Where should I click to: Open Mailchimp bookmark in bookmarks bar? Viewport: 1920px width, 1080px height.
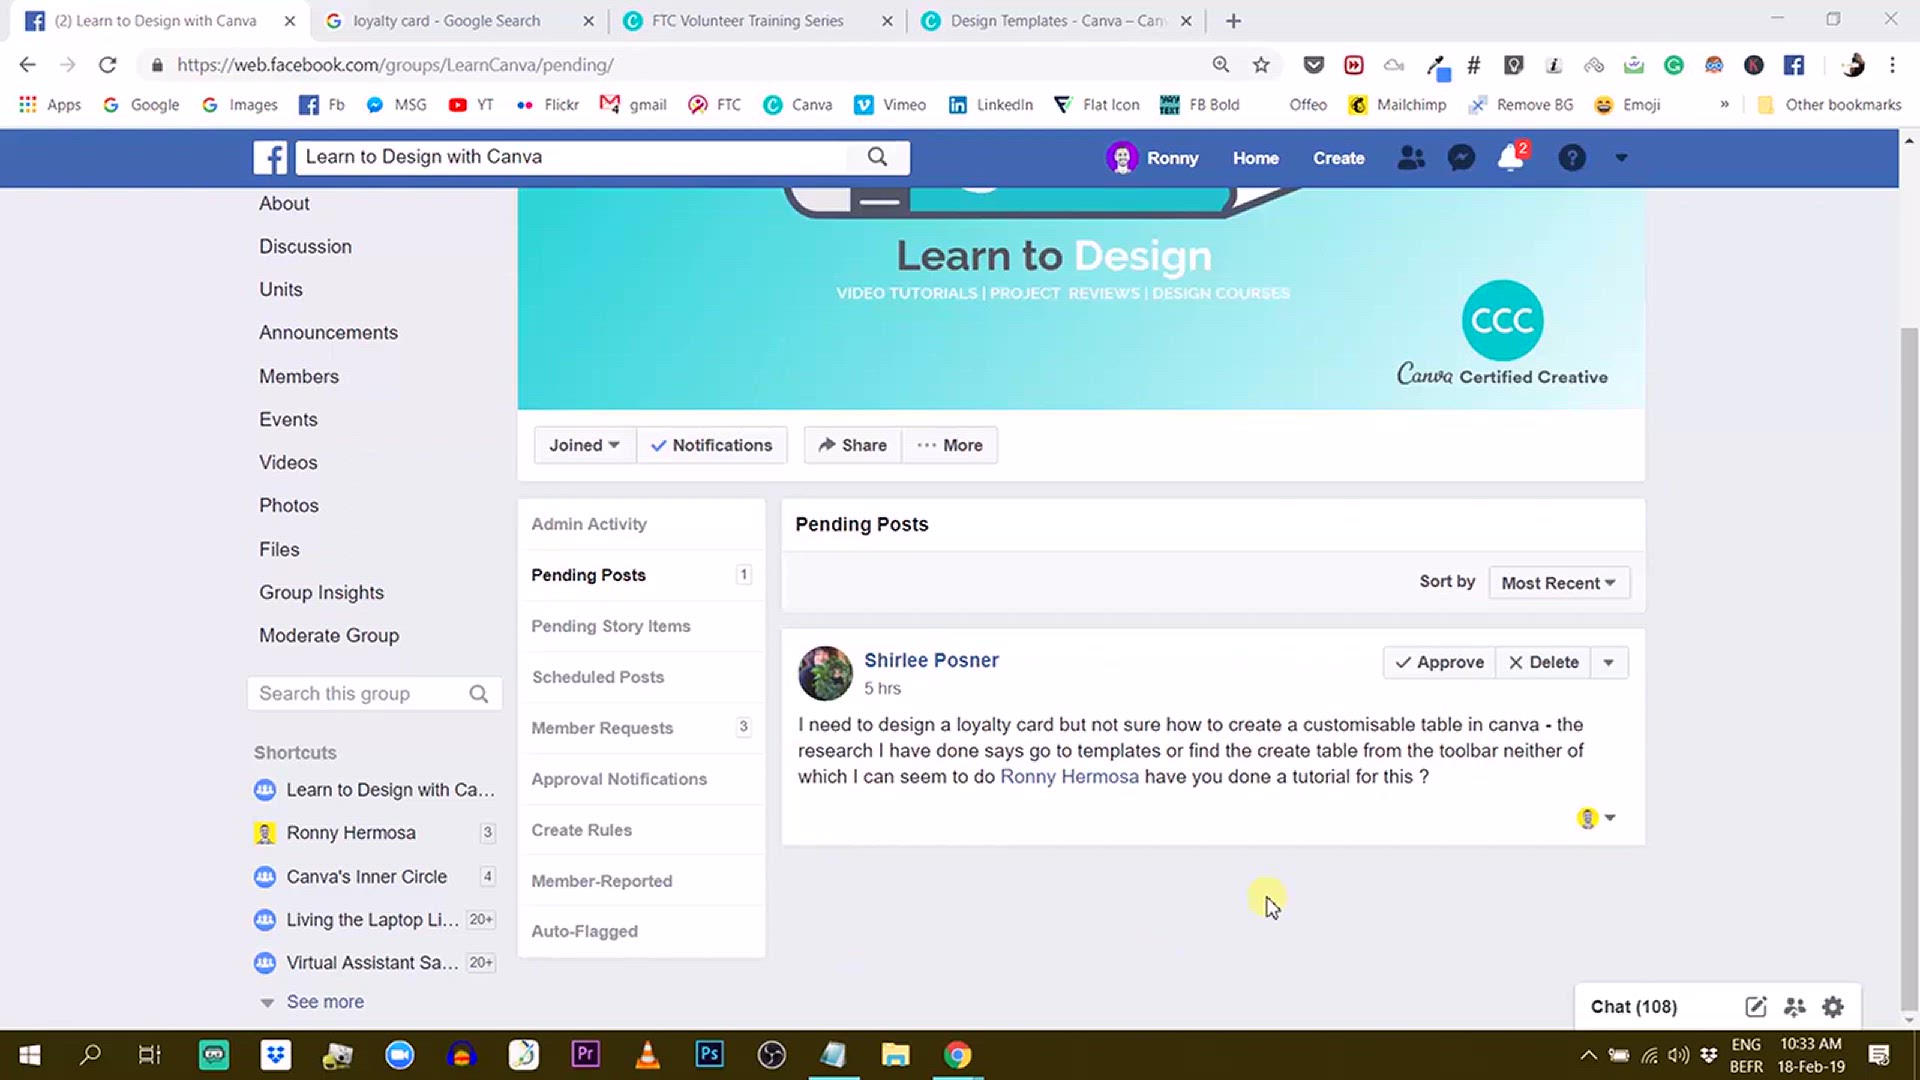click(1397, 105)
